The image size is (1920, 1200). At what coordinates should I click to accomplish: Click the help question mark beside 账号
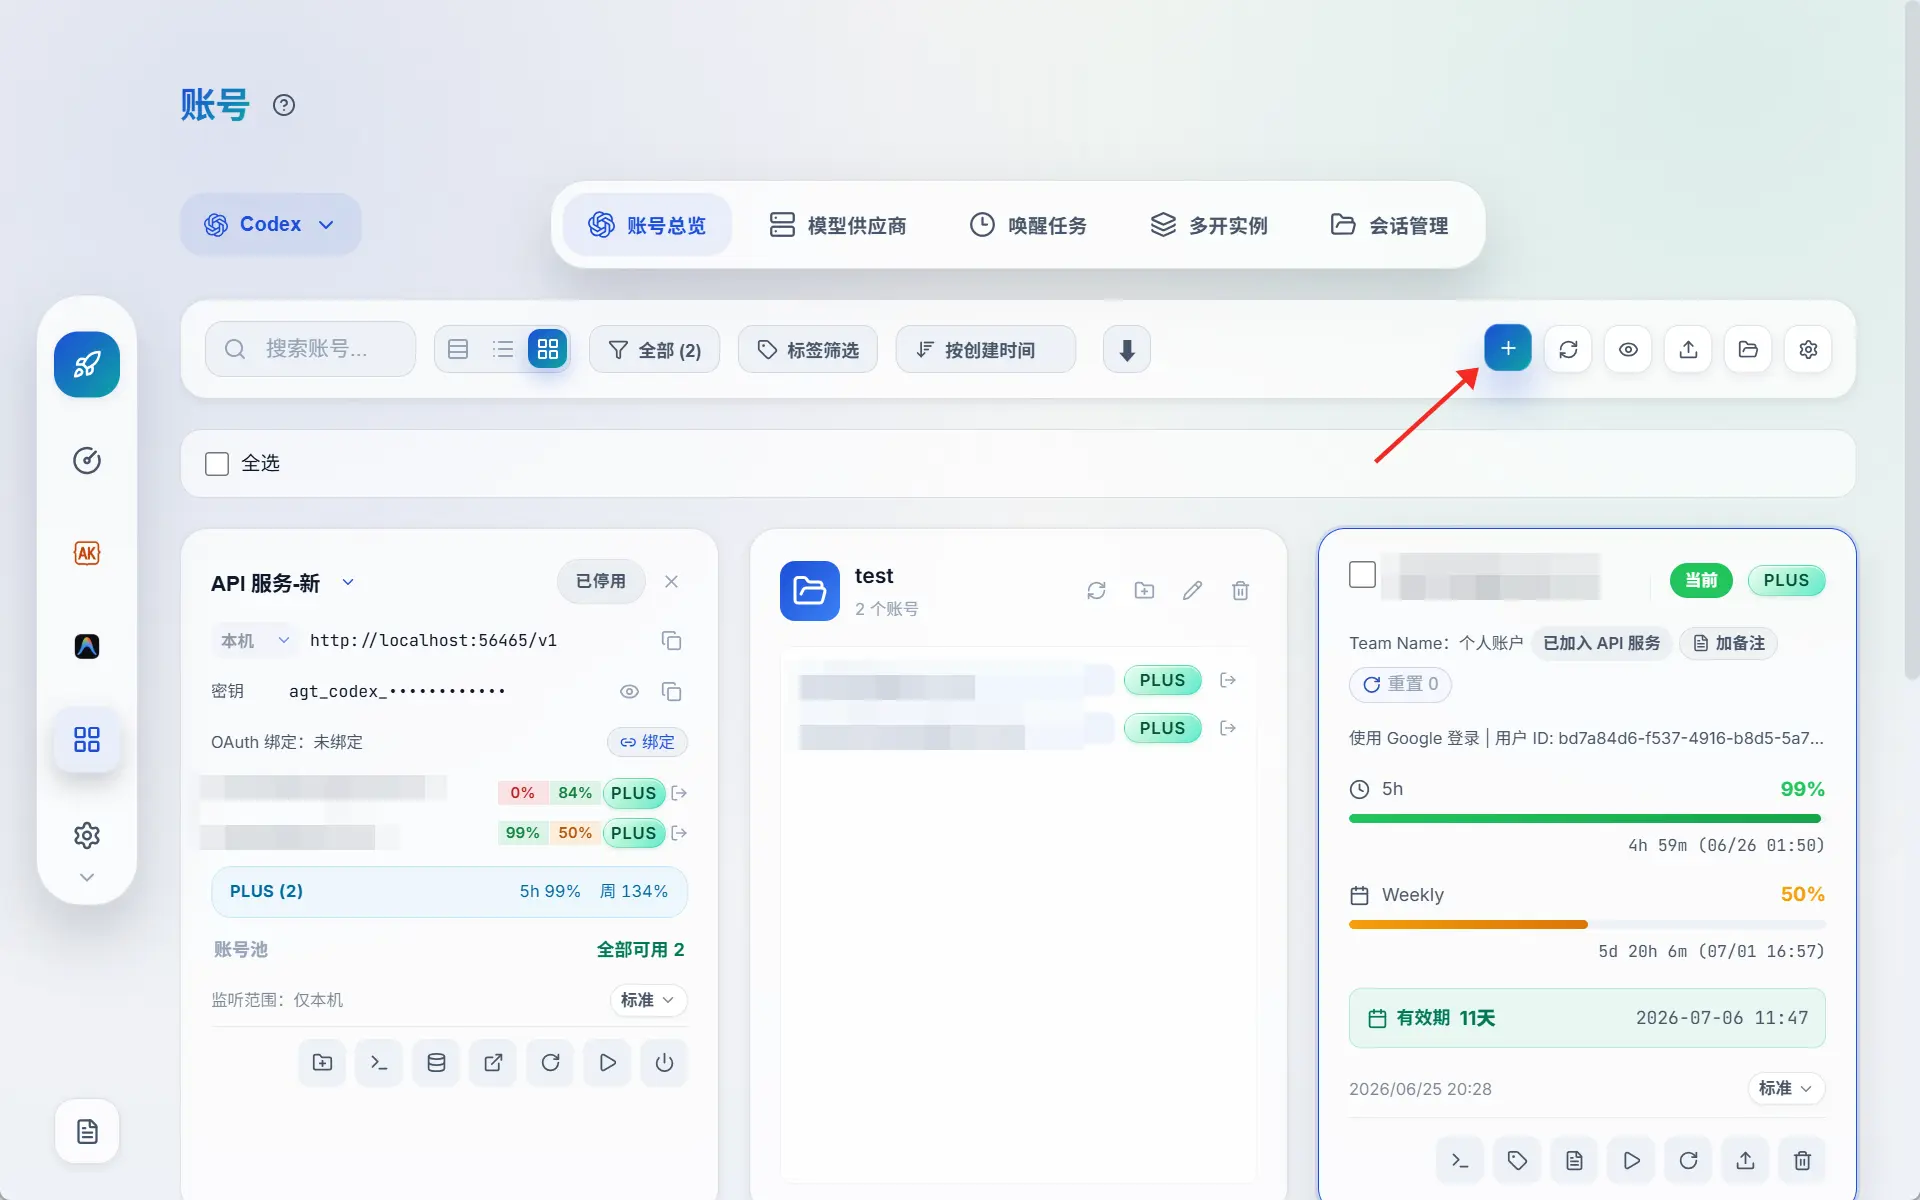coord(284,105)
